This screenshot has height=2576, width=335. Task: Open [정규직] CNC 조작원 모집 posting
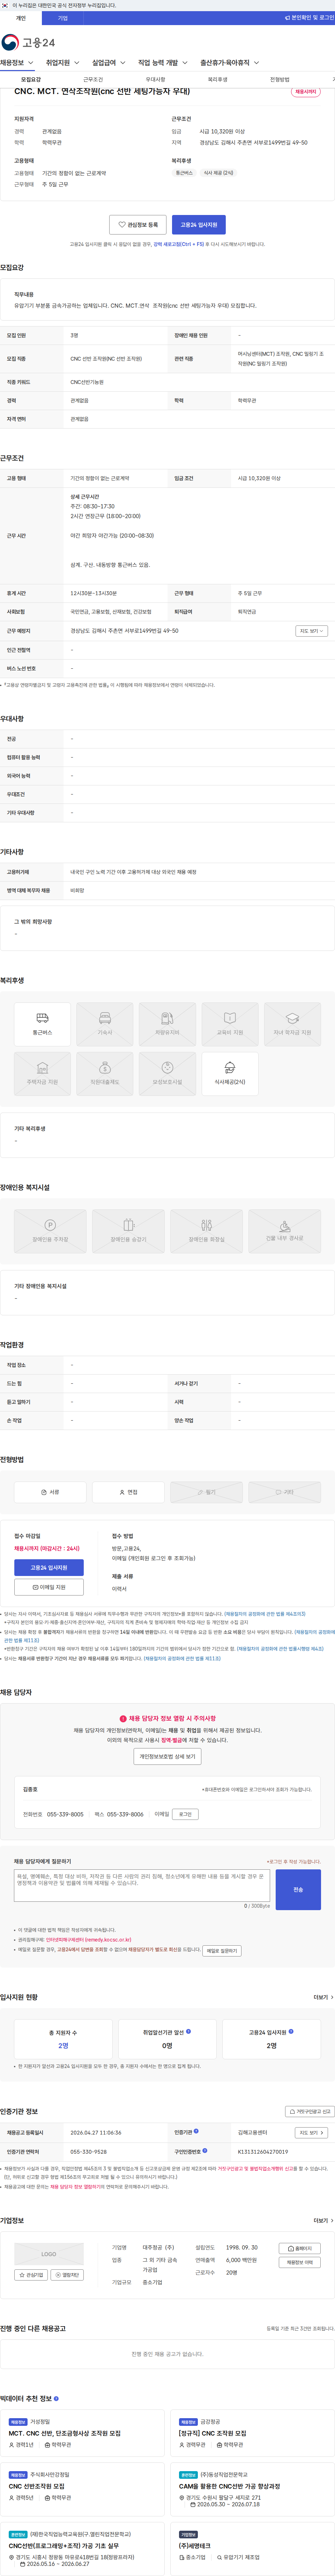212,2433
